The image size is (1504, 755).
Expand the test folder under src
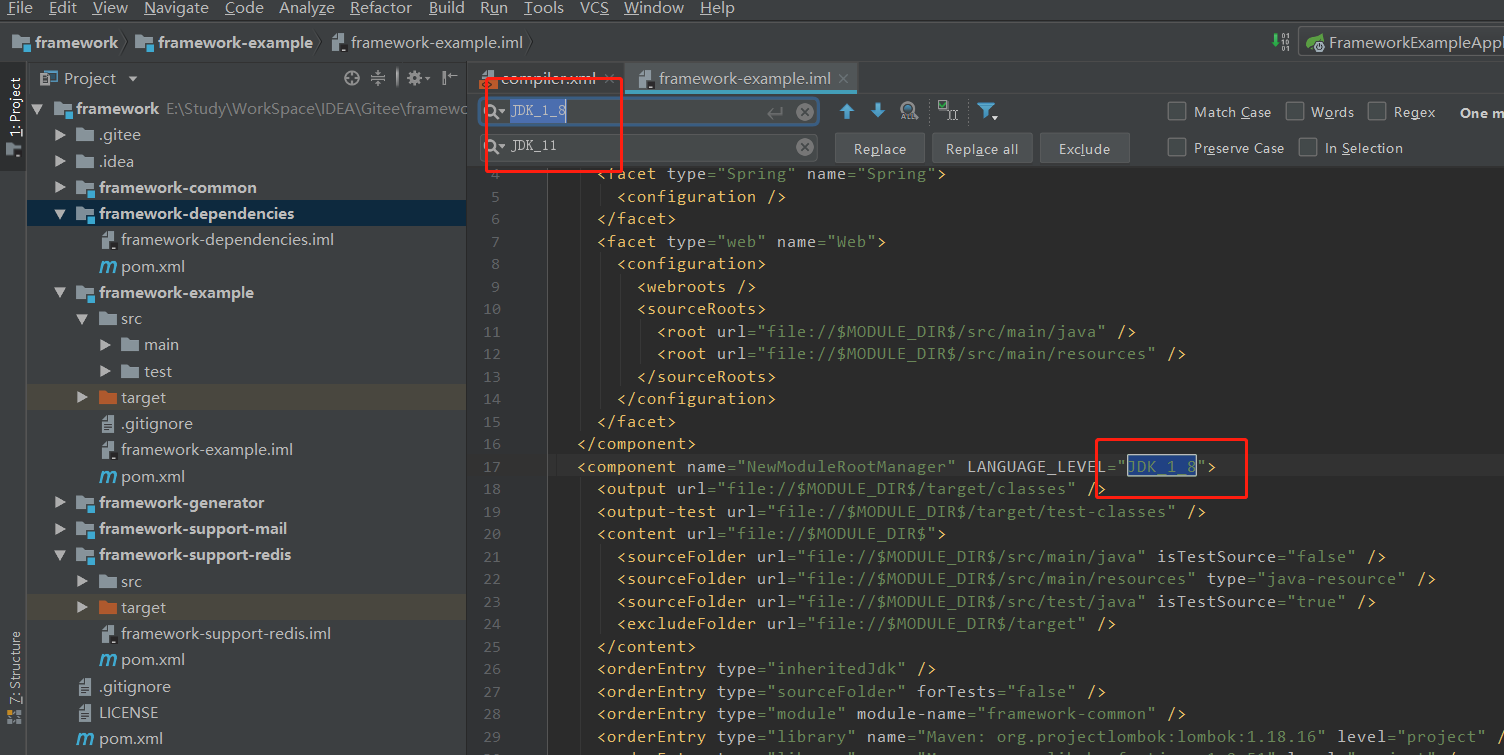click(106, 371)
